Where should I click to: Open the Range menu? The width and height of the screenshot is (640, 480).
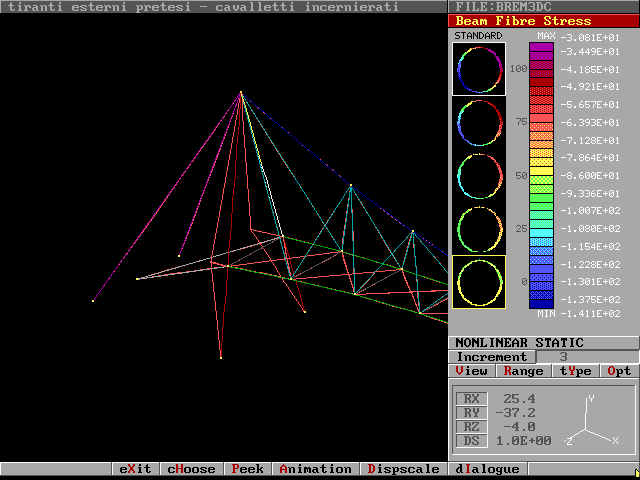point(523,371)
